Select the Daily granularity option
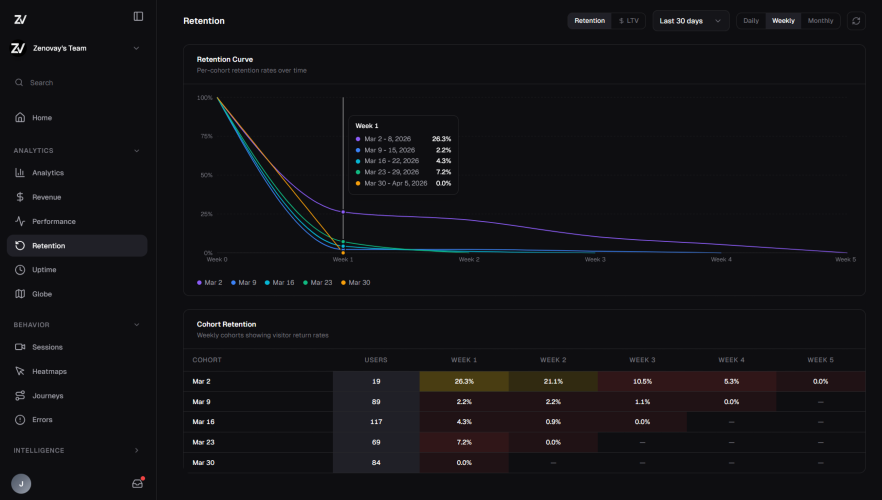This screenshot has height=500, width=882. [751, 21]
